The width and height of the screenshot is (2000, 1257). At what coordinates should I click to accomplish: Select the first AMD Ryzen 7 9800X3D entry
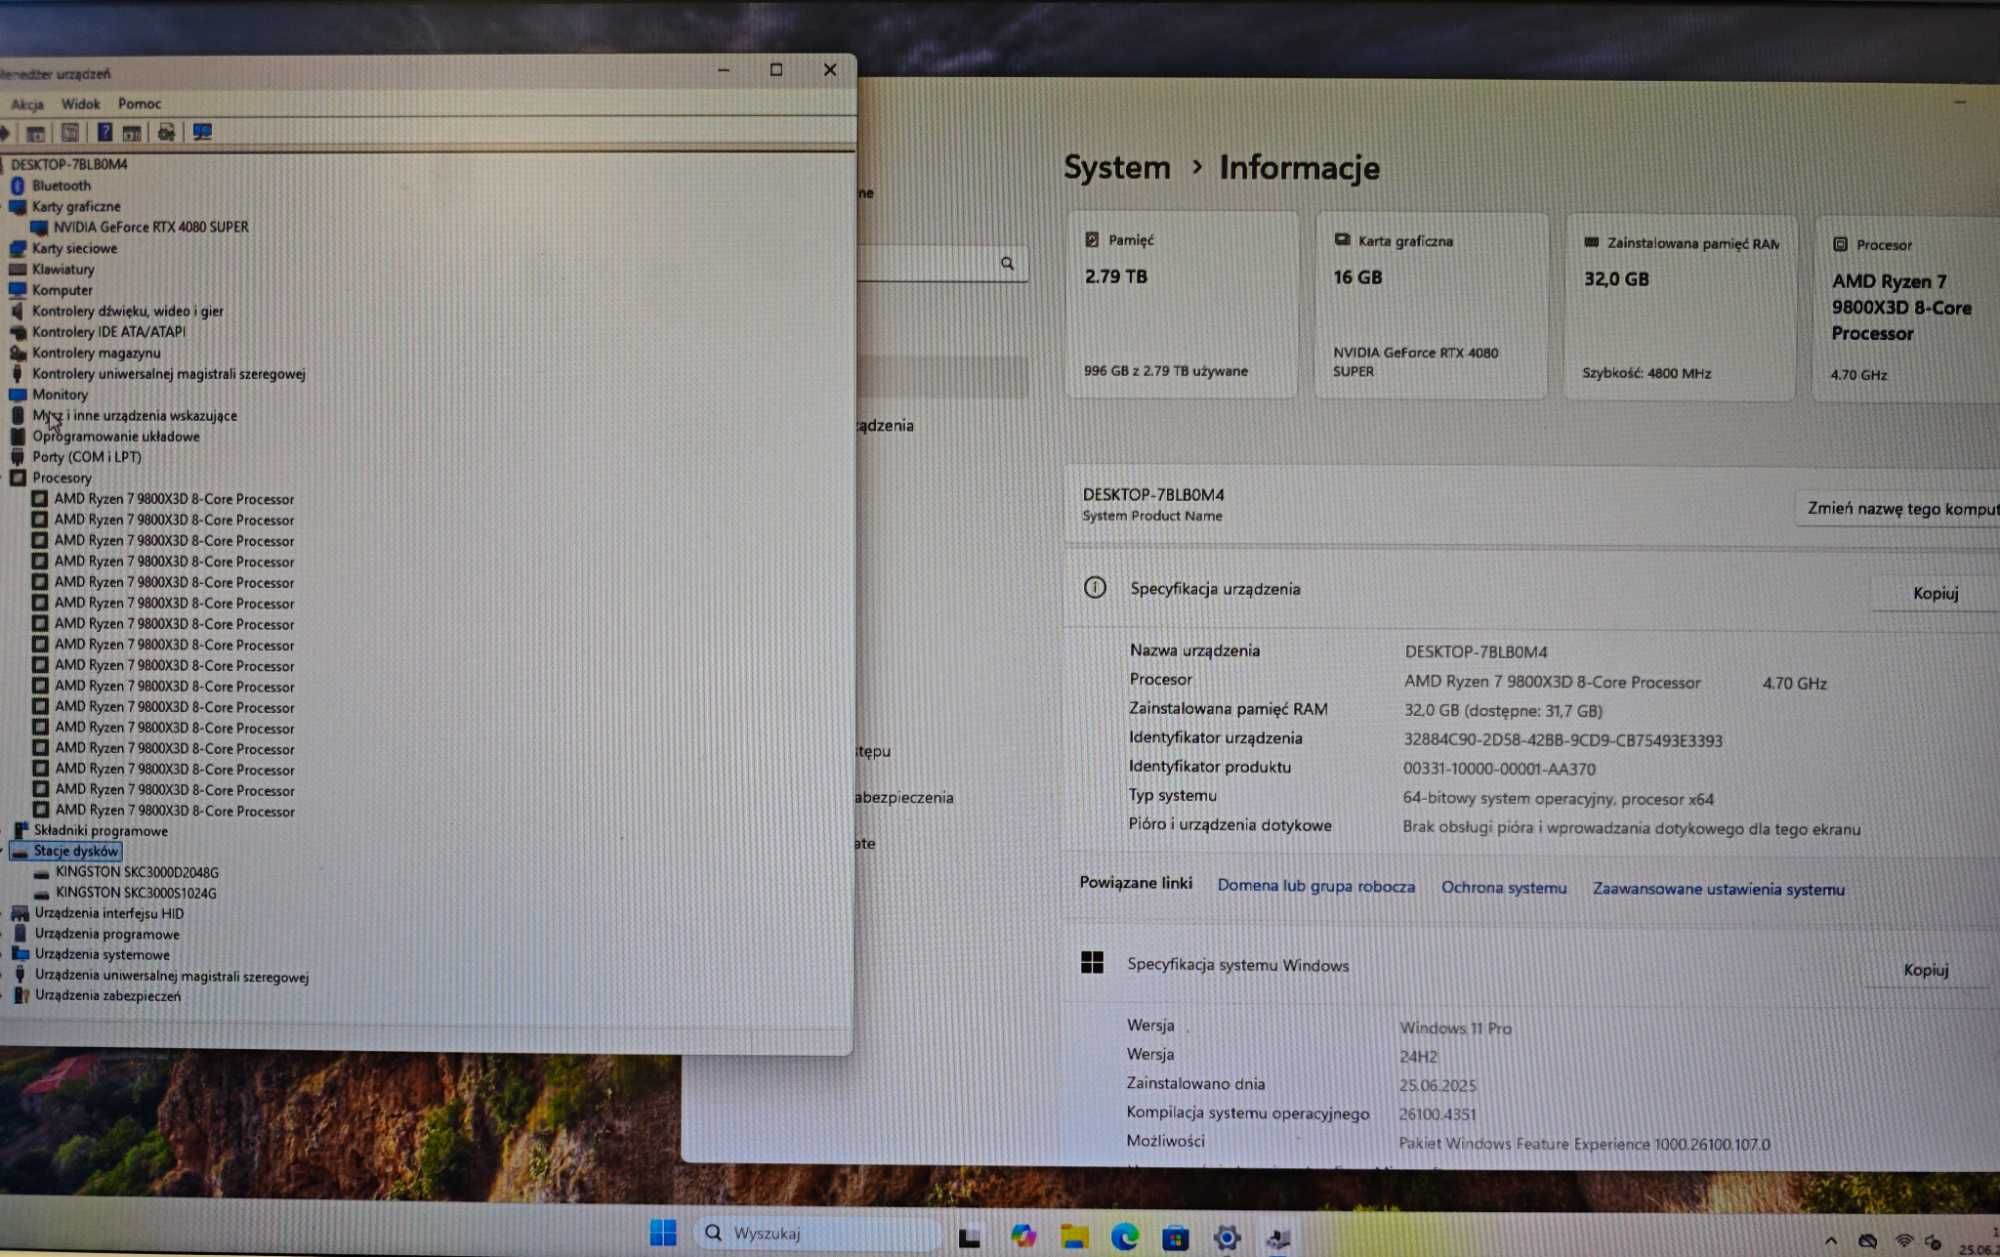click(x=174, y=499)
